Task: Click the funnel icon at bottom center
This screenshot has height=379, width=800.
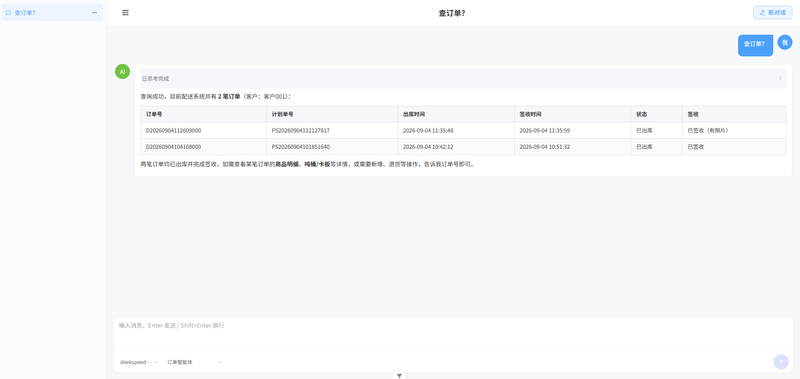Action: tap(399, 375)
